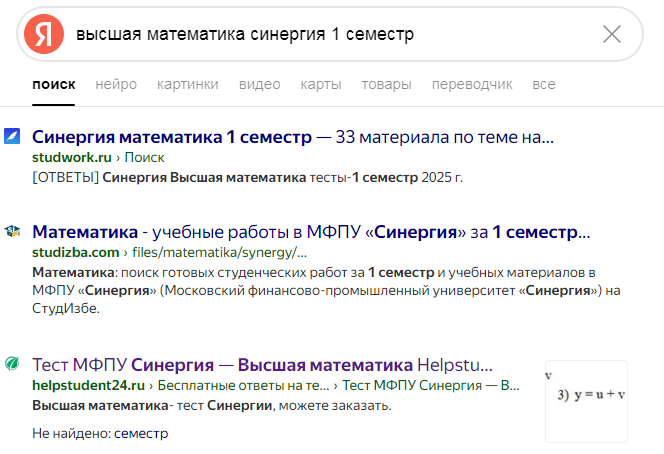Click snippet text [ОТВЕТЫ] Синергия Высшая математика
The height and width of the screenshot is (454, 664).
[248, 177]
